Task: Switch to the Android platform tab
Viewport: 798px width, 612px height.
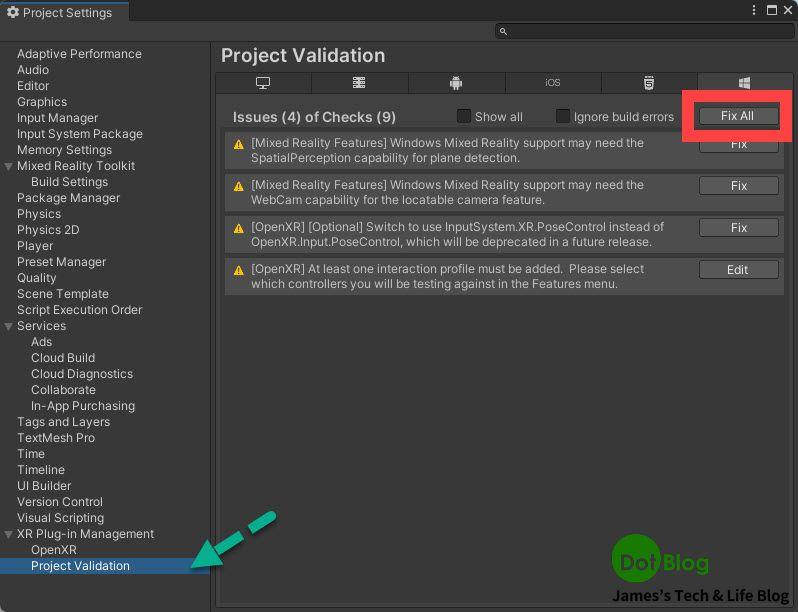Action: [x=456, y=83]
